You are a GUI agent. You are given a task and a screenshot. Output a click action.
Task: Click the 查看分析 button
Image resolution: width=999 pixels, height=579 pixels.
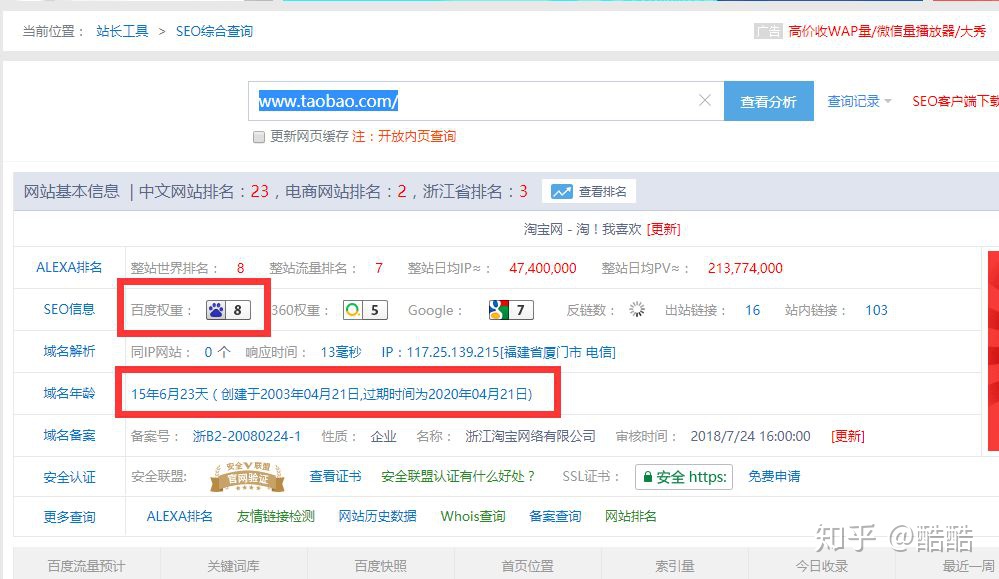768,101
